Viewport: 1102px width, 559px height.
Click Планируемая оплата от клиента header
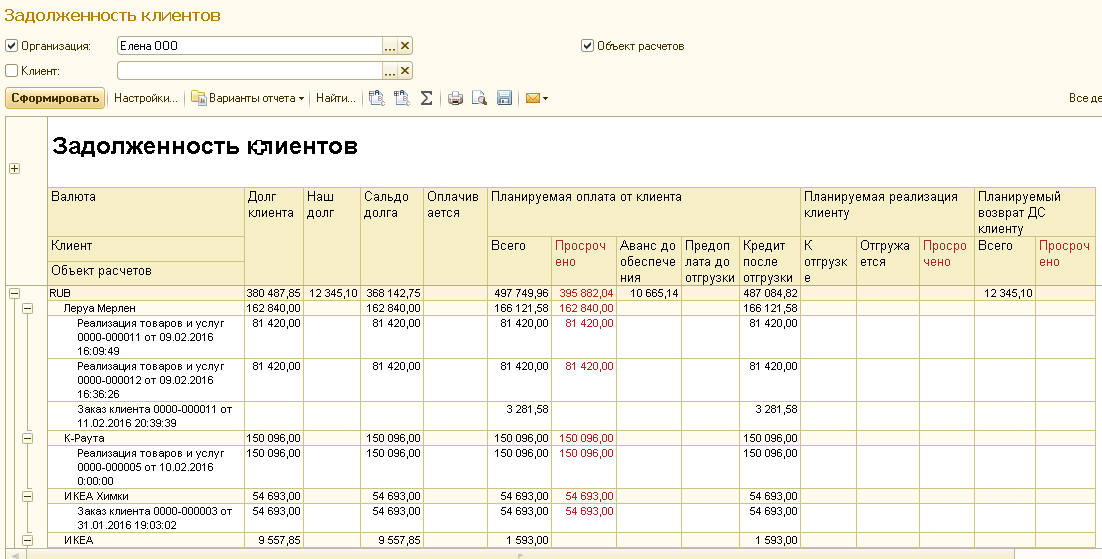644,212
